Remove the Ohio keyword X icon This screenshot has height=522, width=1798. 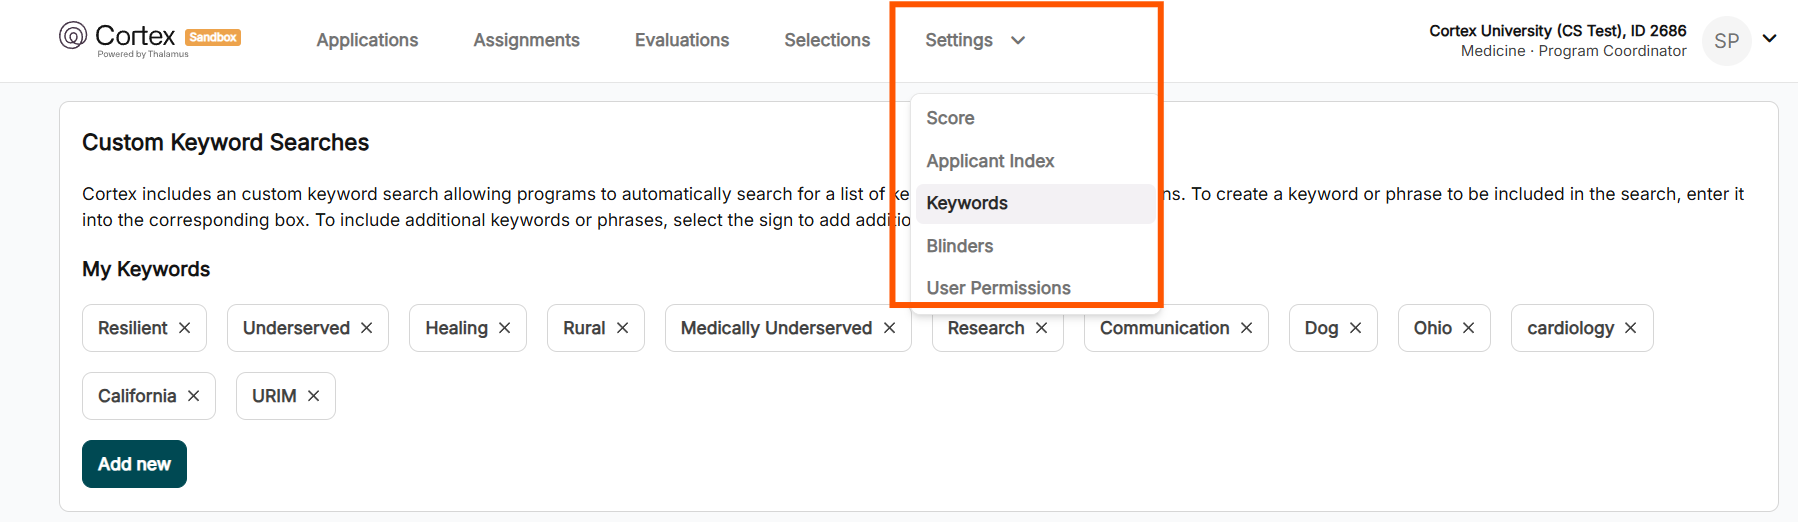point(1469,328)
